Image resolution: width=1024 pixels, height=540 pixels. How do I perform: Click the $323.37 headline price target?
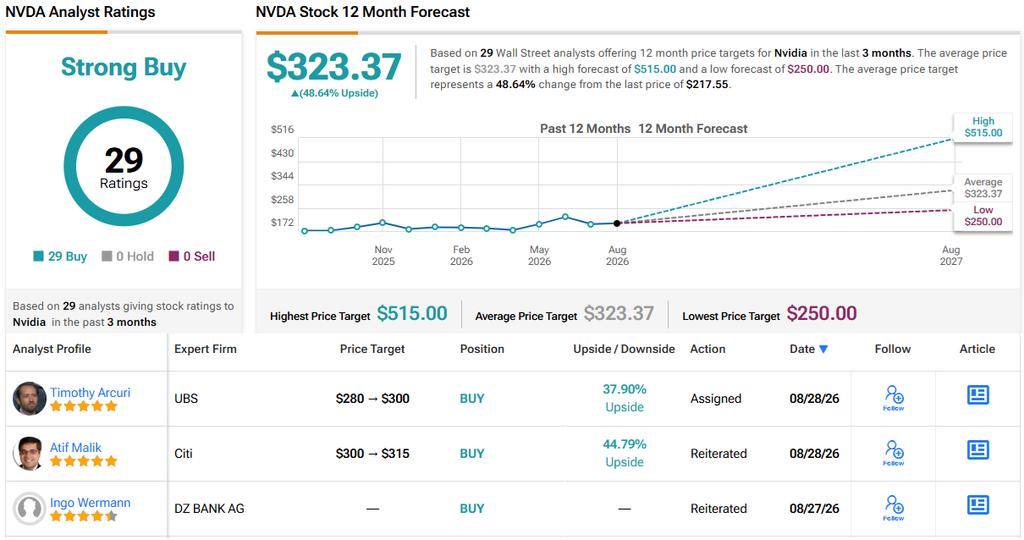334,67
